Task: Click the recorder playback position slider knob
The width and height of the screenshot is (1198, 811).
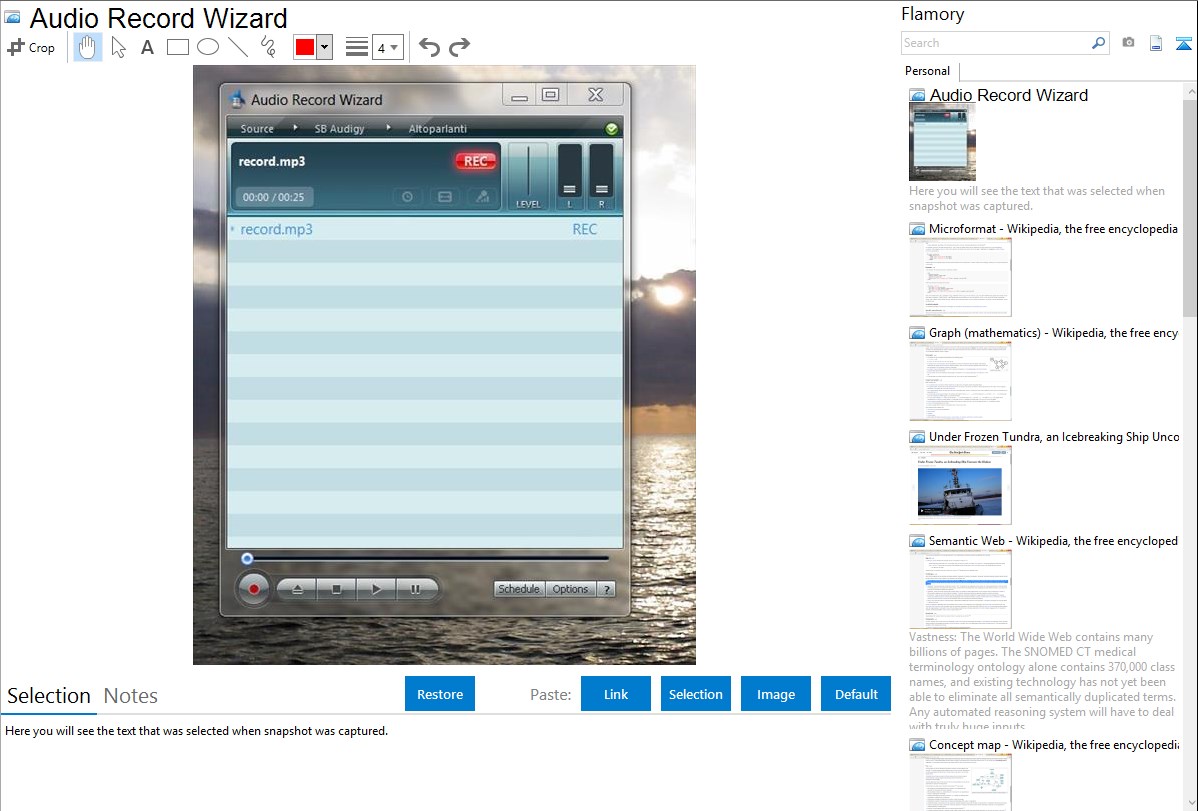Action: (x=247, y=559)
